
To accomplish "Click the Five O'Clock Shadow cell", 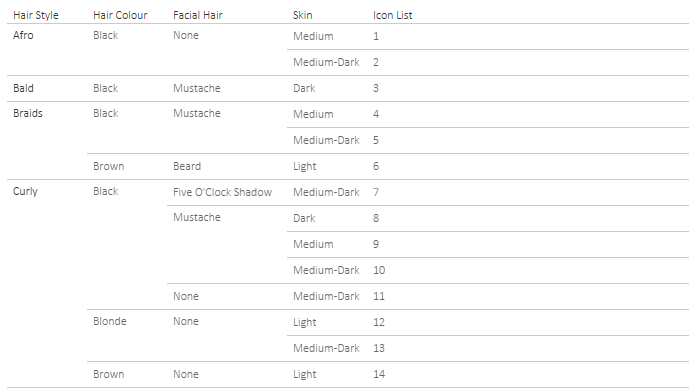I will (x=222, y=192).
